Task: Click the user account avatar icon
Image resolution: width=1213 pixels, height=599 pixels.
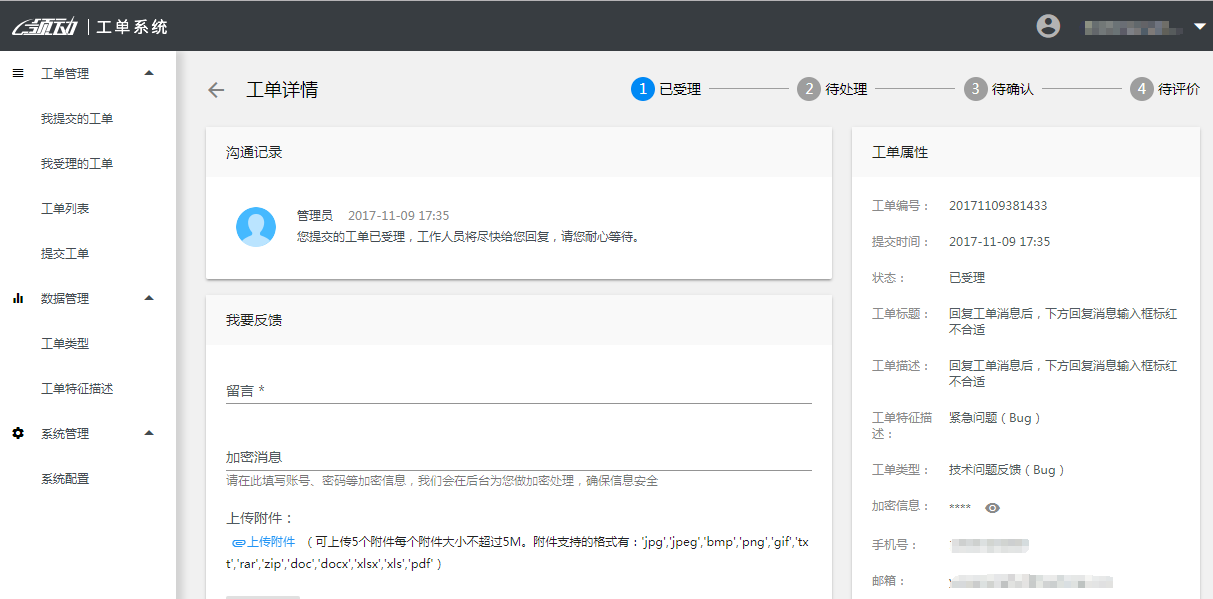Action: coord(1048,26)
